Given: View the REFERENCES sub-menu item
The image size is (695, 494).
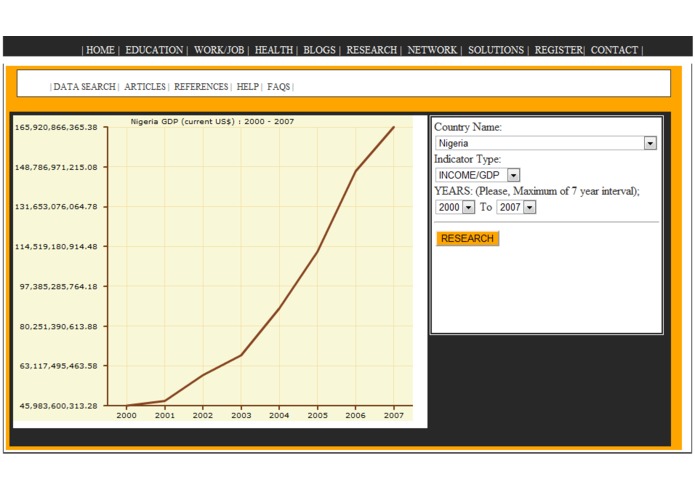Looking at the screenshot, I should click(201, 87).
